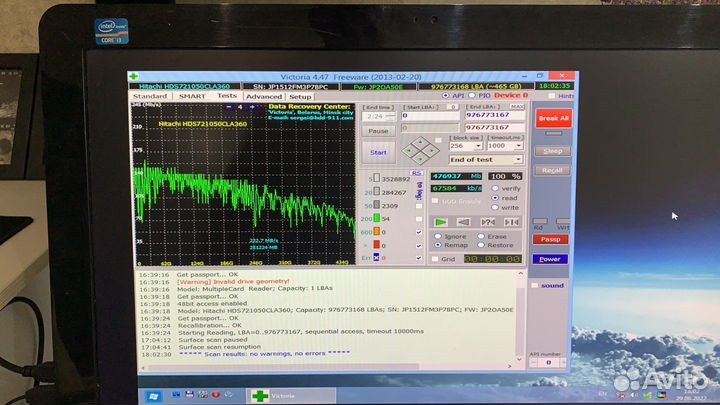The image size is (720, 405).
Task: Switch to the Advanced tab
Action: point(264,96)
